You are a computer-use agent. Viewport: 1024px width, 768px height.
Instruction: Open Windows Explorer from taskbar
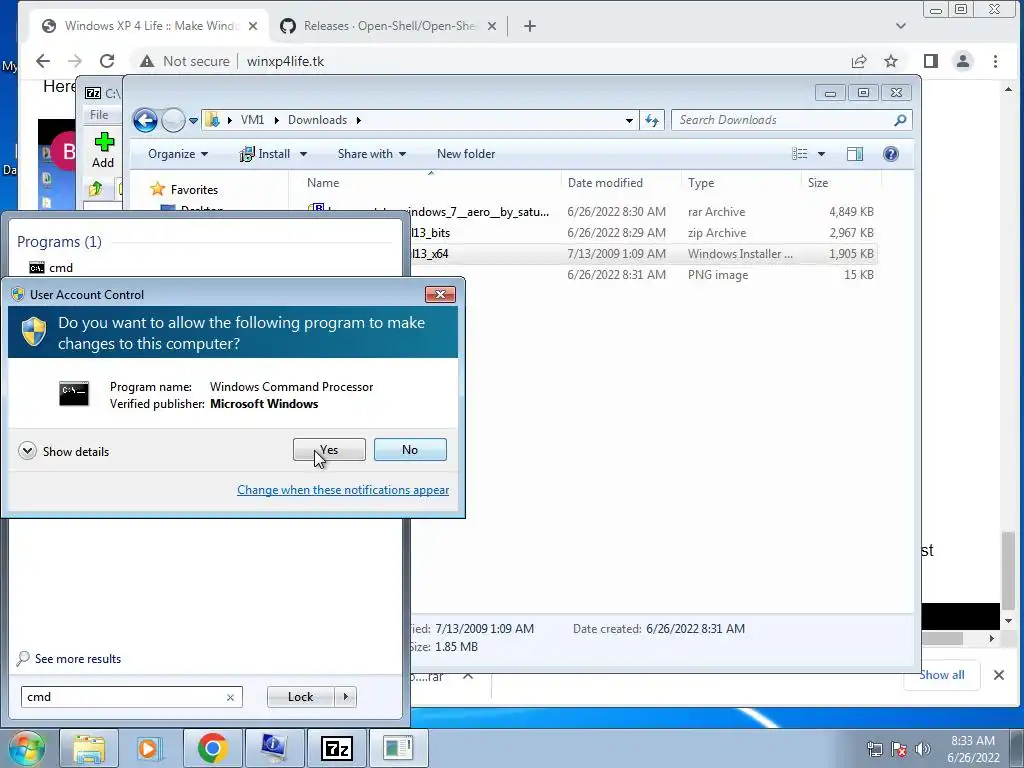(89, 748)
